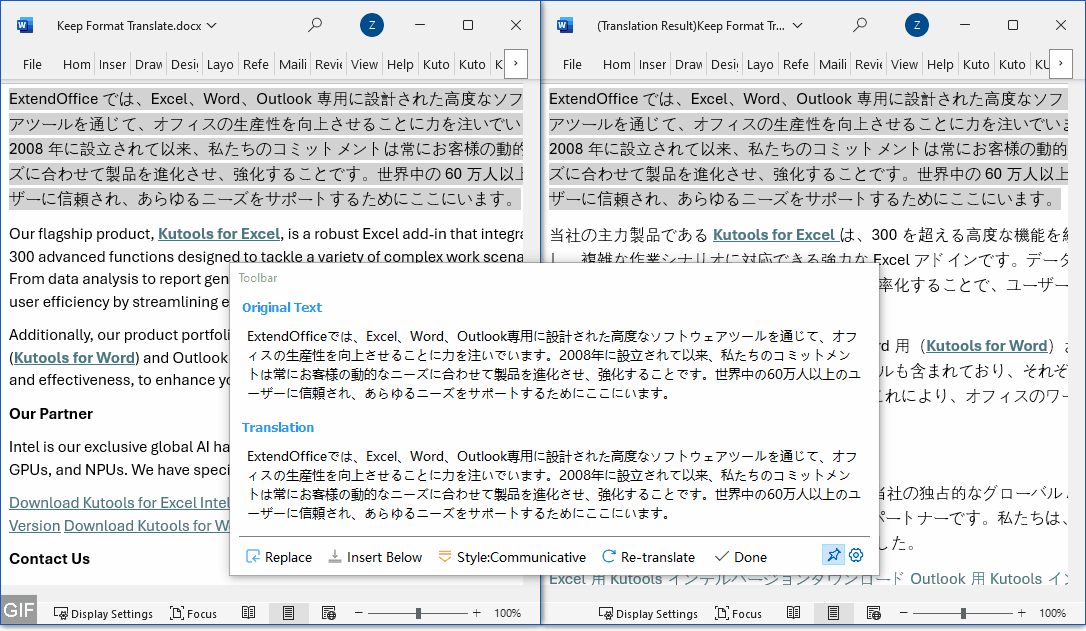Open Help tab in right window
The width and height of the screenshot is (1086, 631).
coord(940,64)
